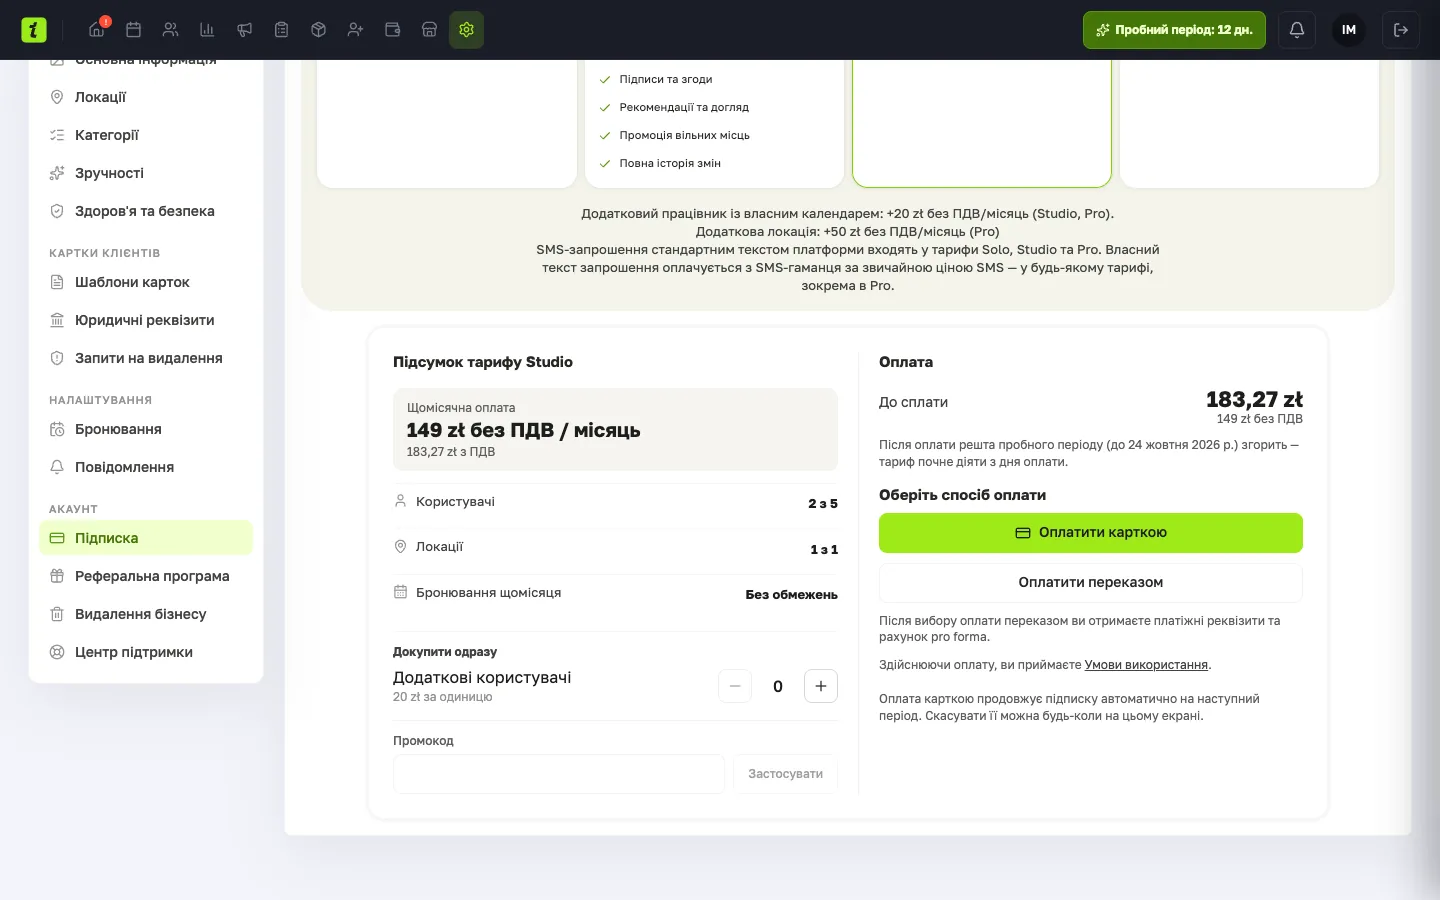The width and height of the screenshot is (1440, 900).
Task: Open Повідомлення settings
Action: click(x=146, y=467)
